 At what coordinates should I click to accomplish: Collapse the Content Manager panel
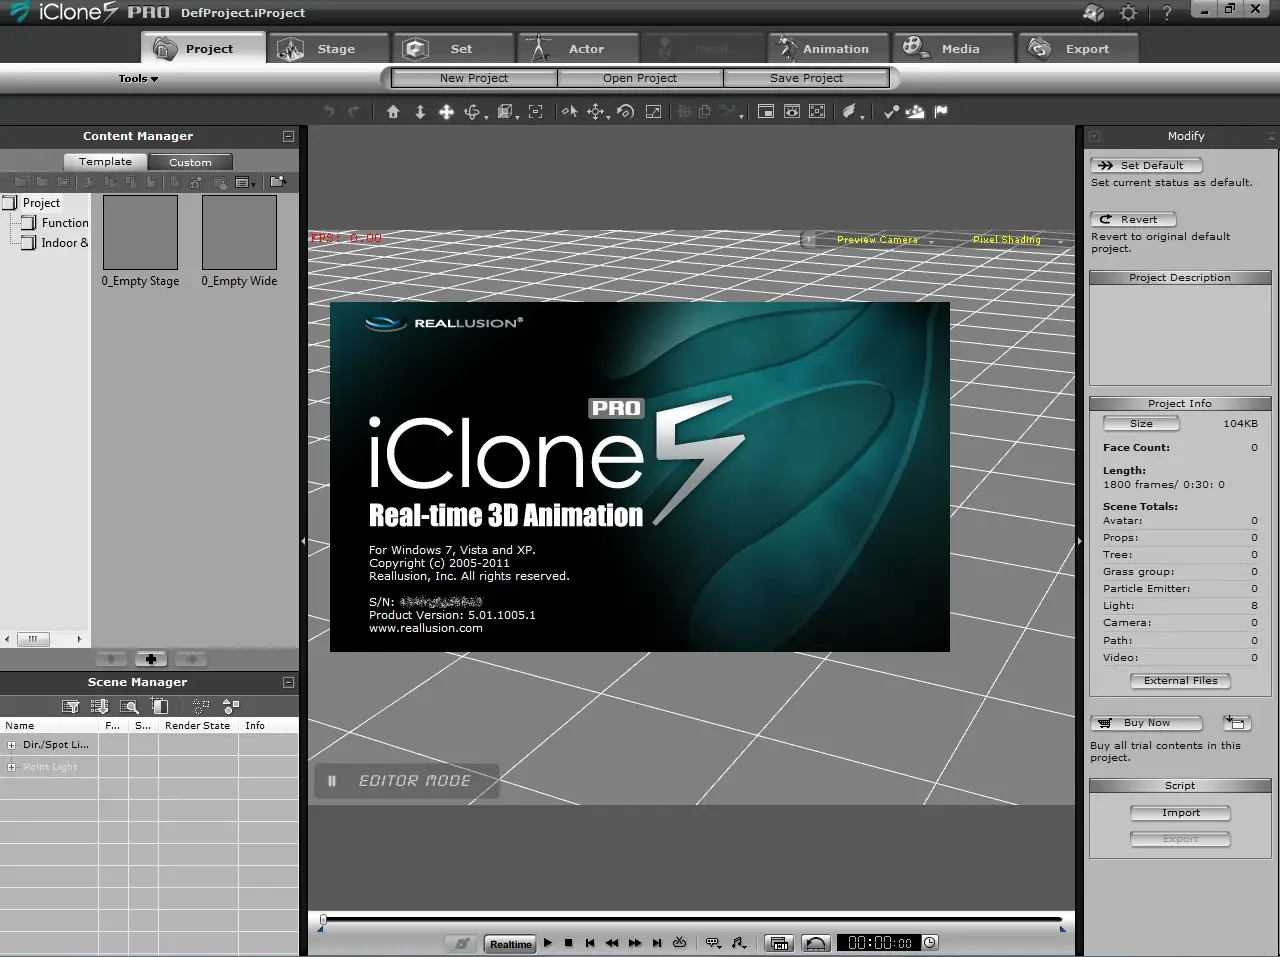(x=288, y=136)
